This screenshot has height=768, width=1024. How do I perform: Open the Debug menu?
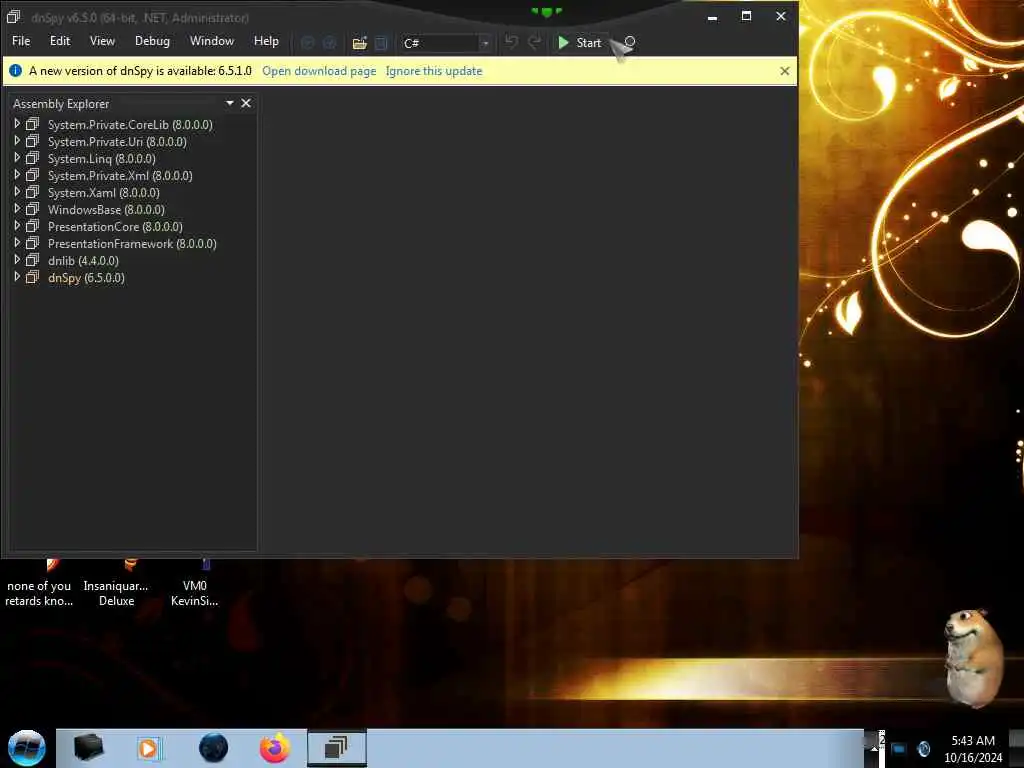pos(152,41)
